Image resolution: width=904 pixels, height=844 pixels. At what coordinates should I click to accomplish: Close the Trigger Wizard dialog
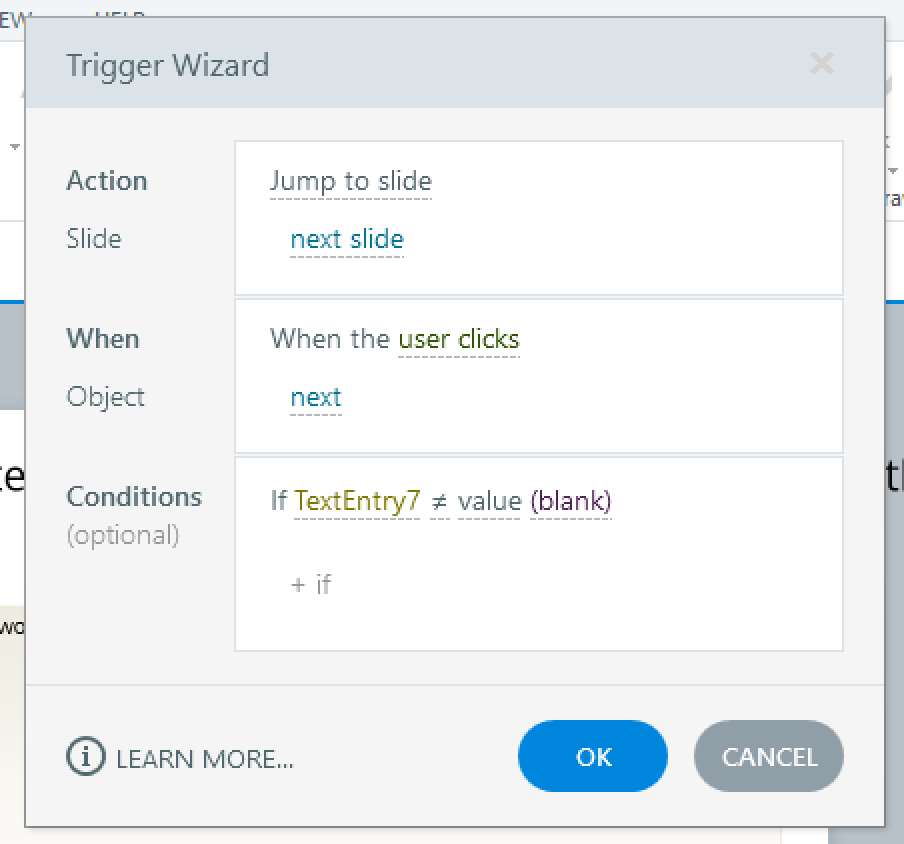[x=821, y=65]
